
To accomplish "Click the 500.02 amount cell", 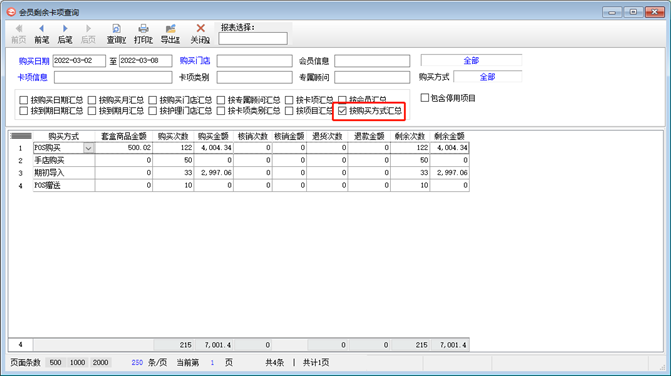I will point(123,148).
